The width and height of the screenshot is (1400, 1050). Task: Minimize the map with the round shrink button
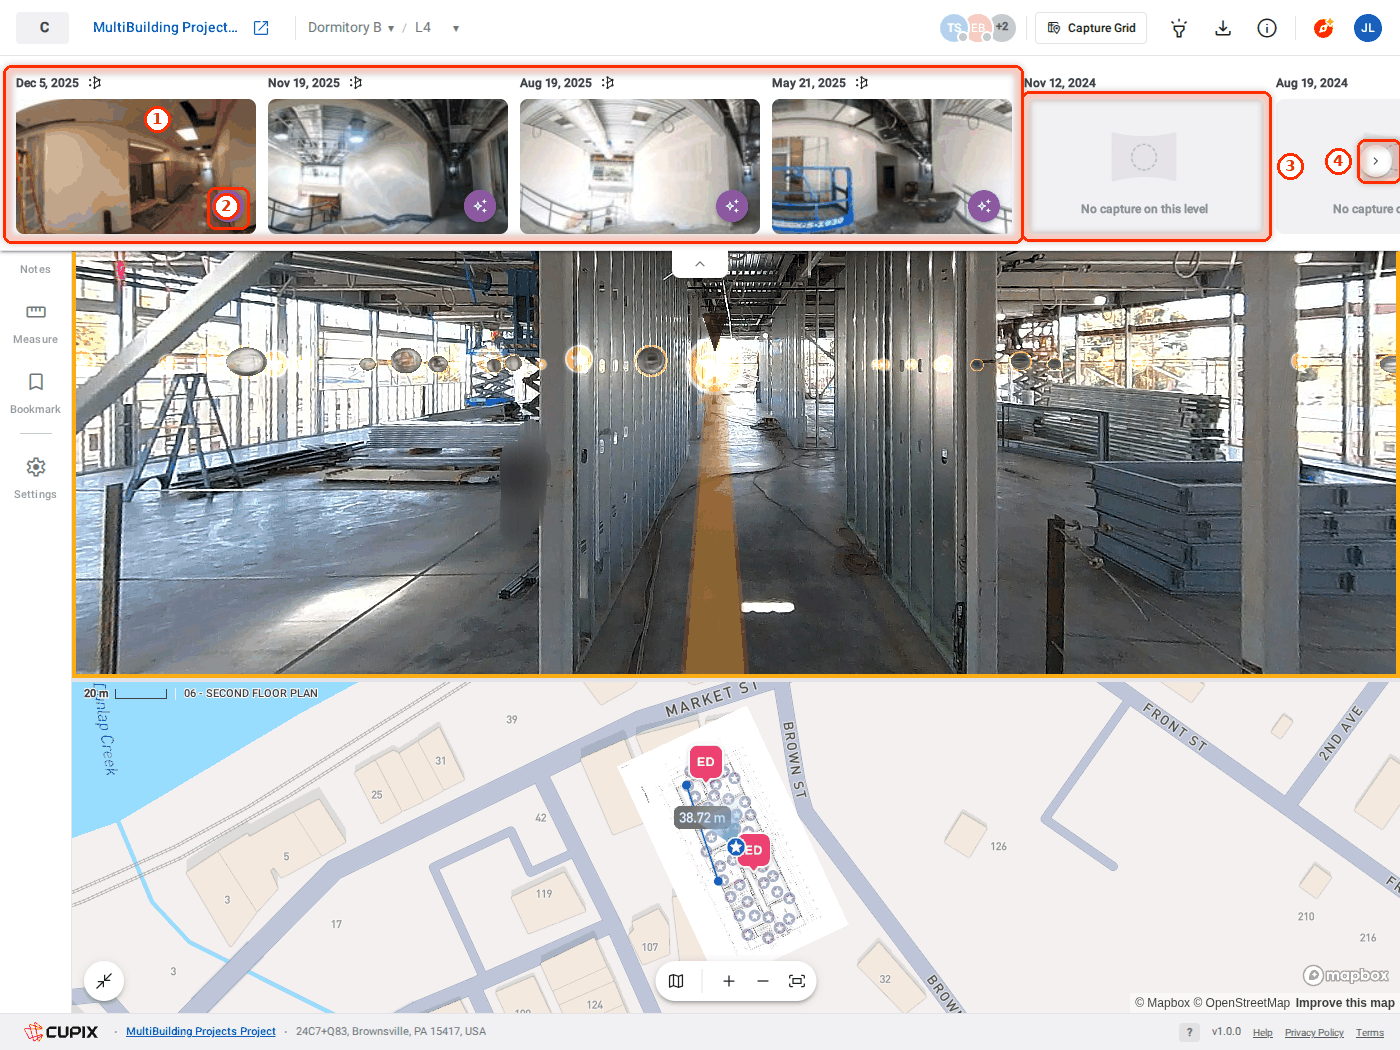pos(104,981)
